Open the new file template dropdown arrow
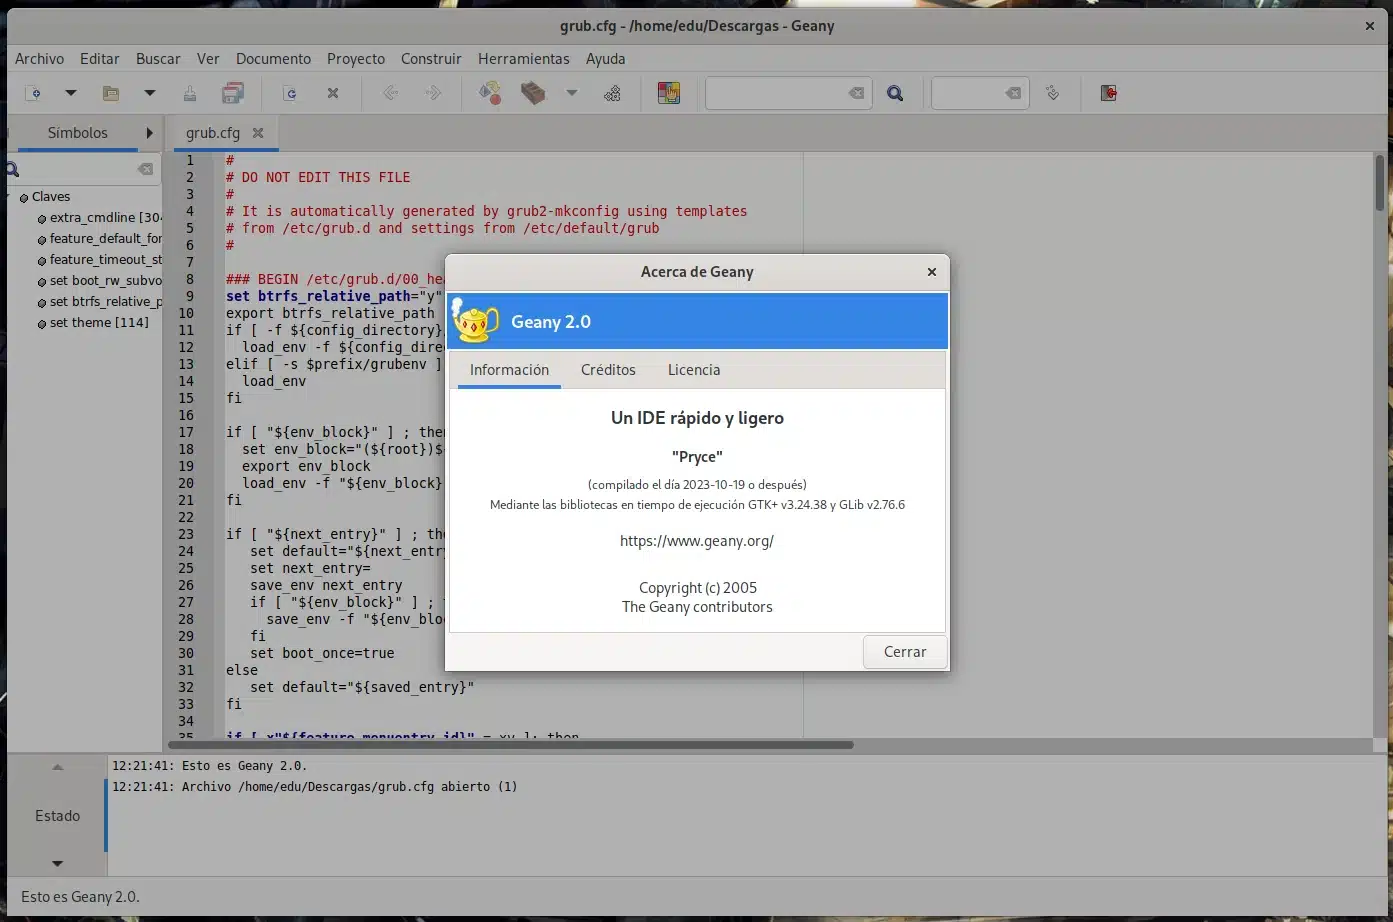This screenshot has width=1393, height=922. point(71,93)
